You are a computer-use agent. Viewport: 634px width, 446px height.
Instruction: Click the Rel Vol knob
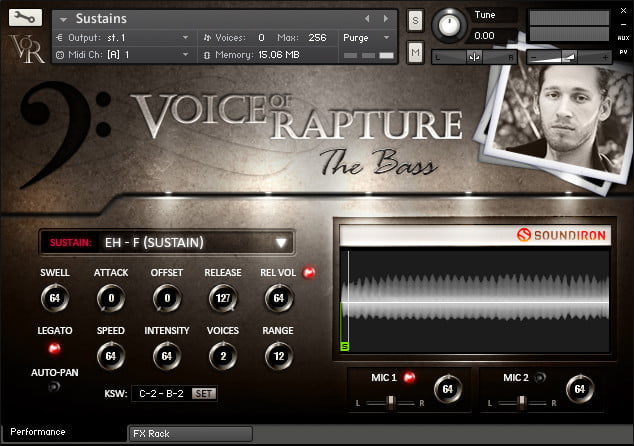pyautogui.click(x=279, y=298)
